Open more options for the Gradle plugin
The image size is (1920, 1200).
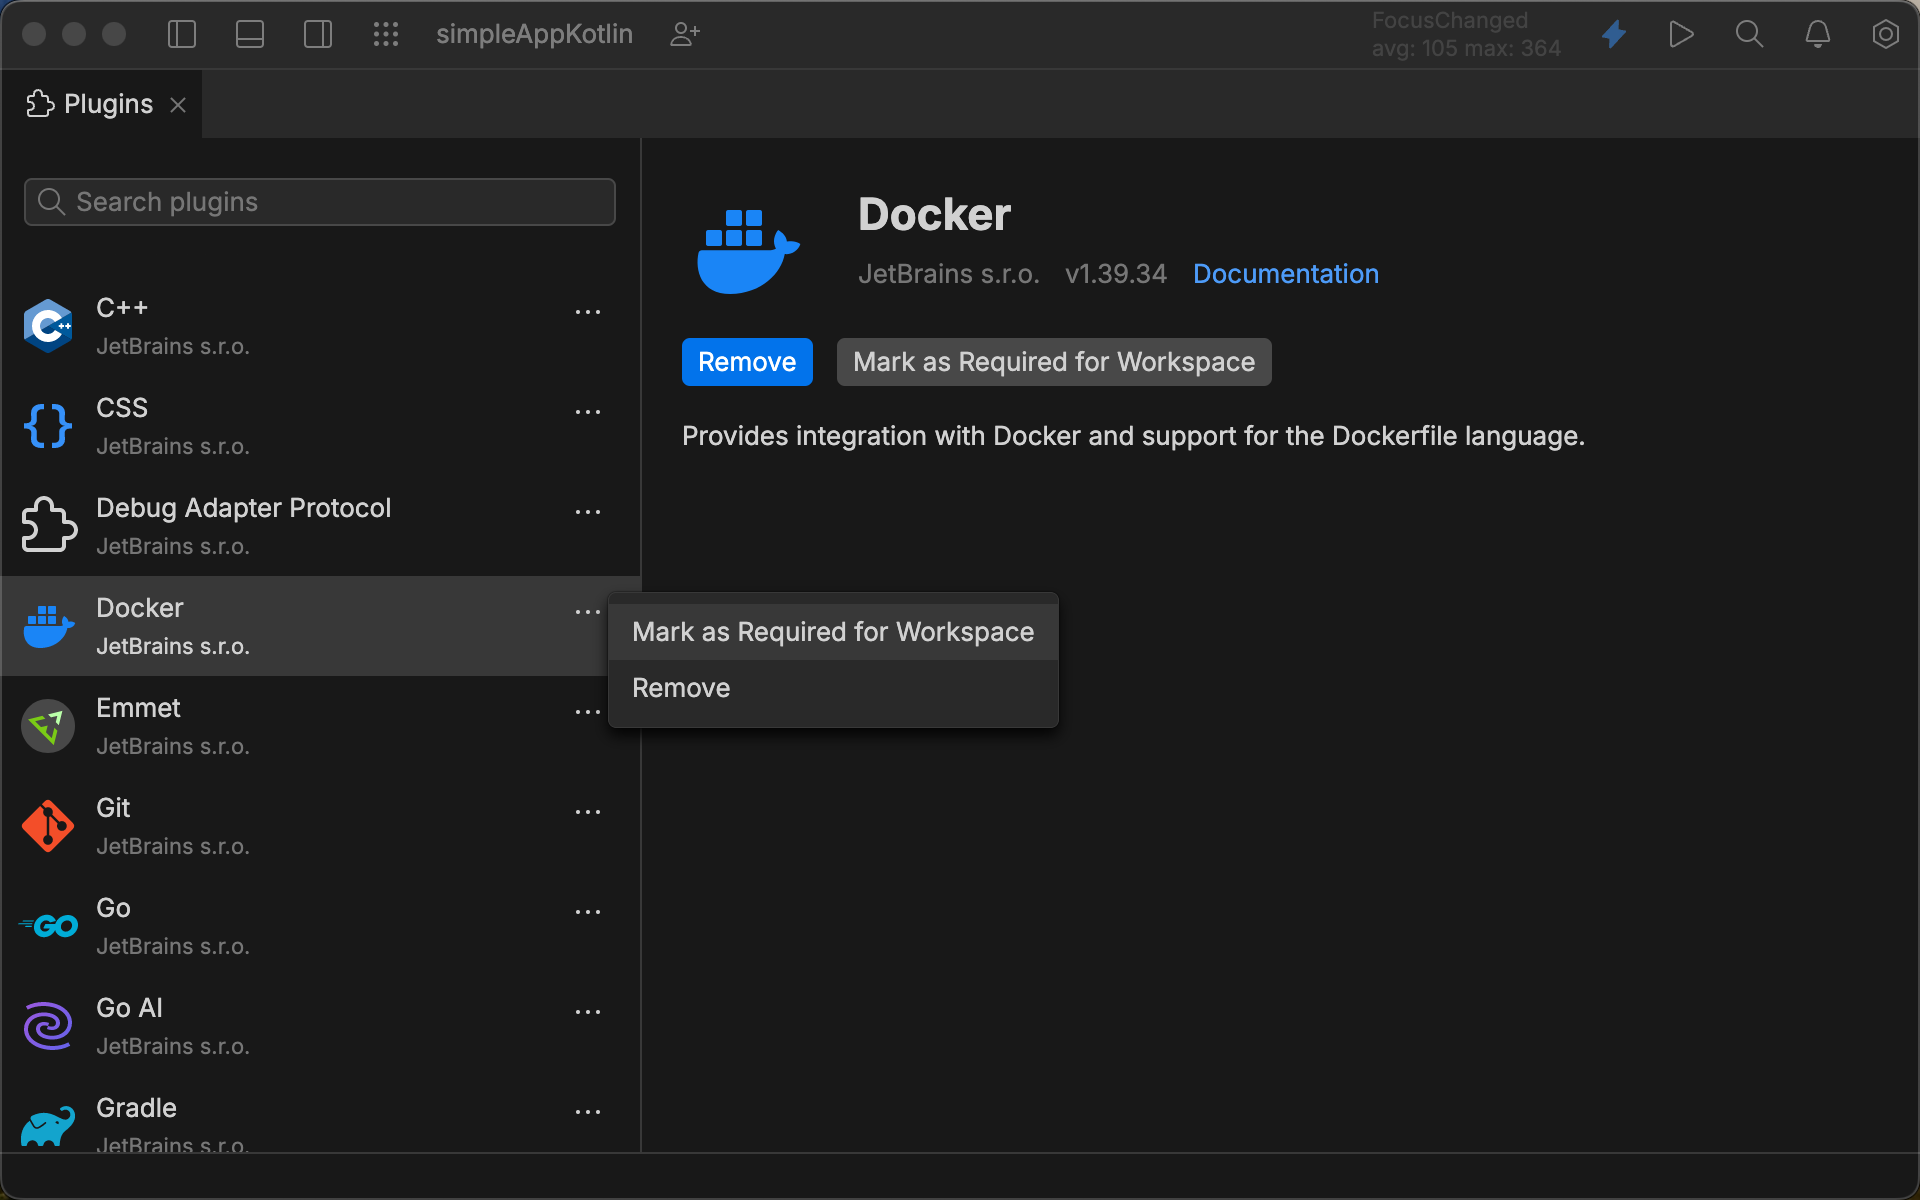pos(588,1112)
